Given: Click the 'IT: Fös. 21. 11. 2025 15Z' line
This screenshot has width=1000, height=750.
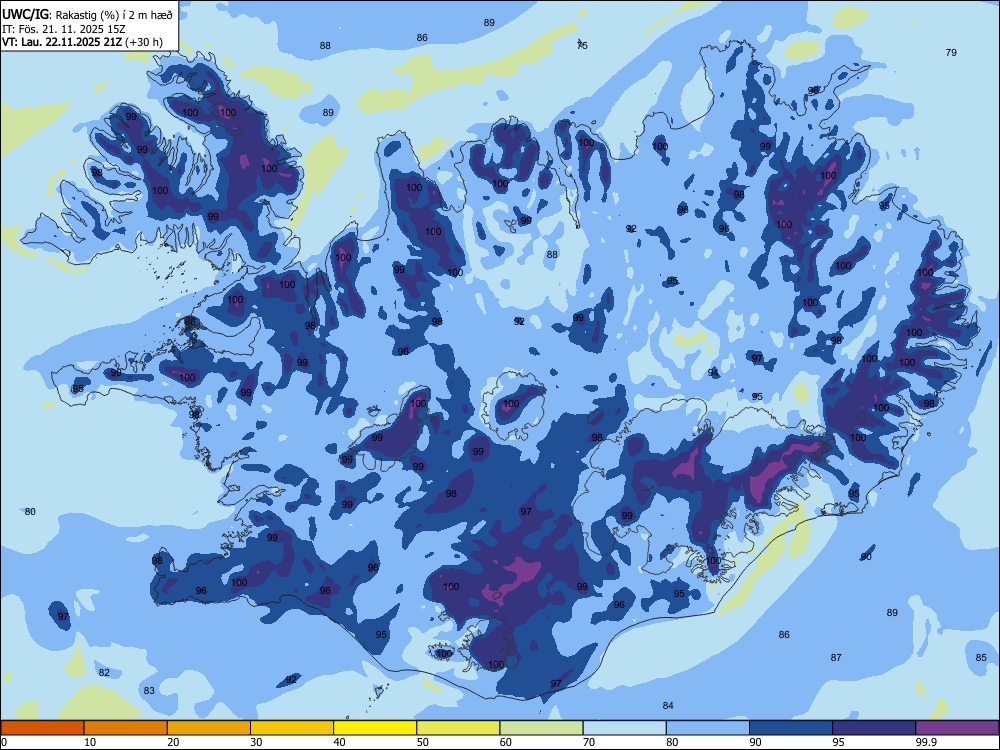Looking at the screenshot, I should pos(64,29).
